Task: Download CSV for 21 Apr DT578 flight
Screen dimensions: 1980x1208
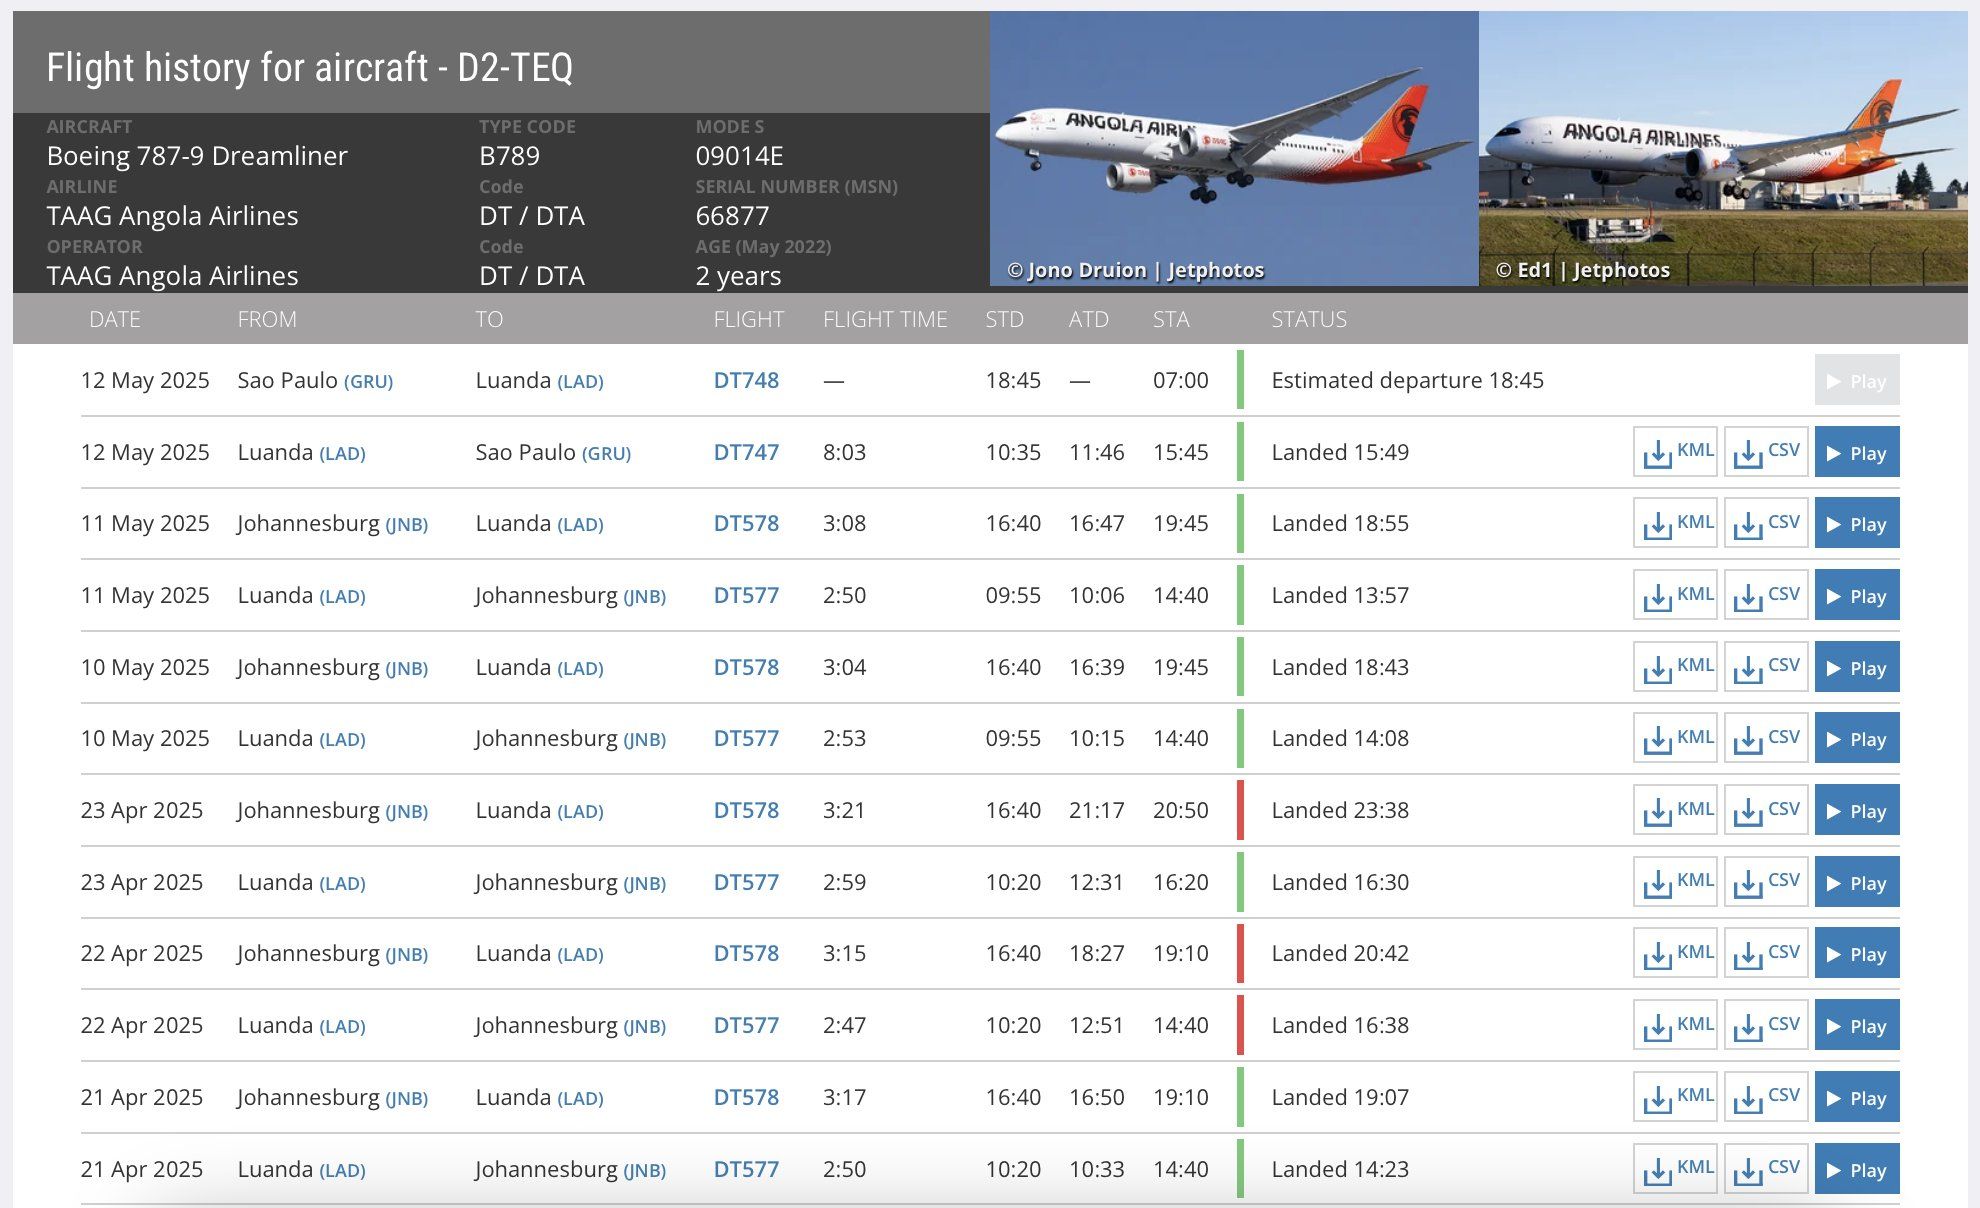Action: click(1766, 1098)
